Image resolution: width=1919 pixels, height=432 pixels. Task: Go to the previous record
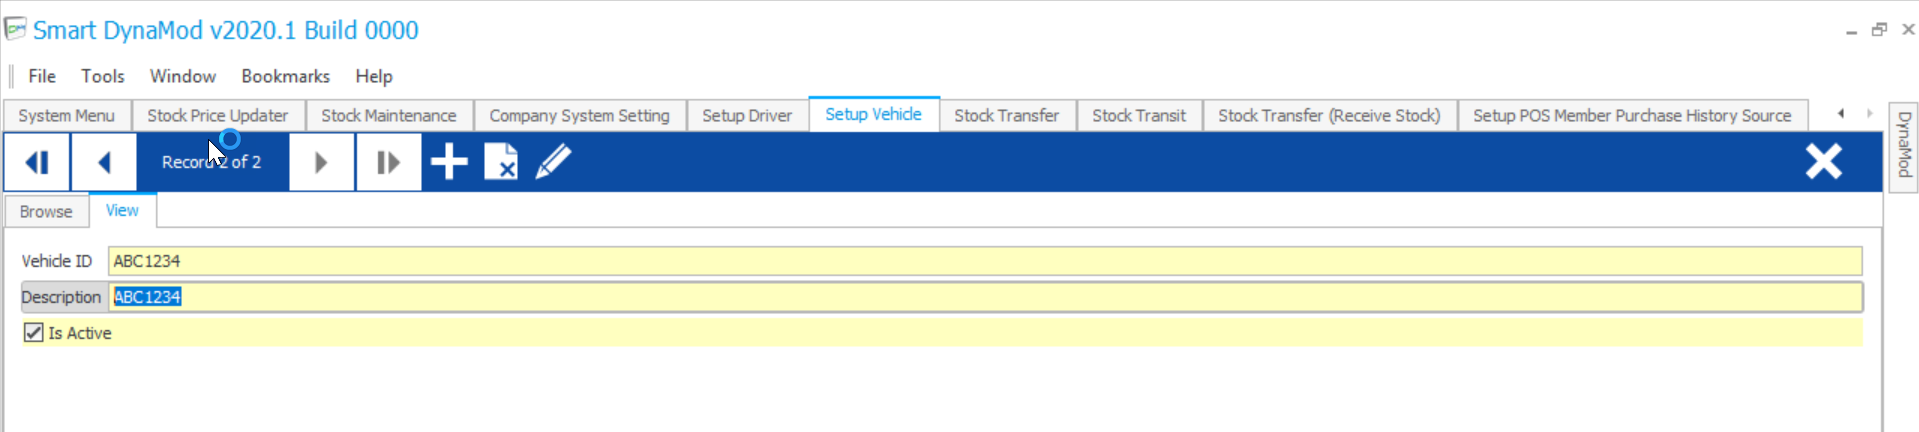click(104, 162)
